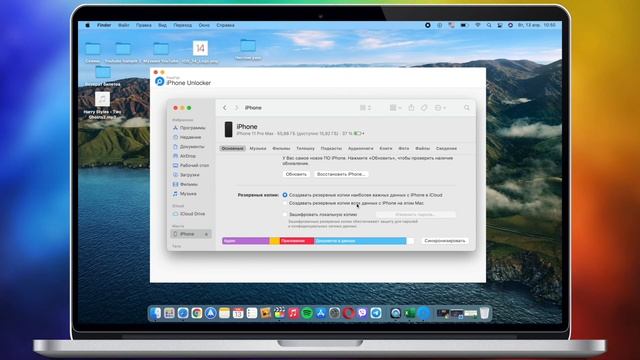Open App Store from the Dock
This screenshot has height=360, width=640.
[321, 313]
